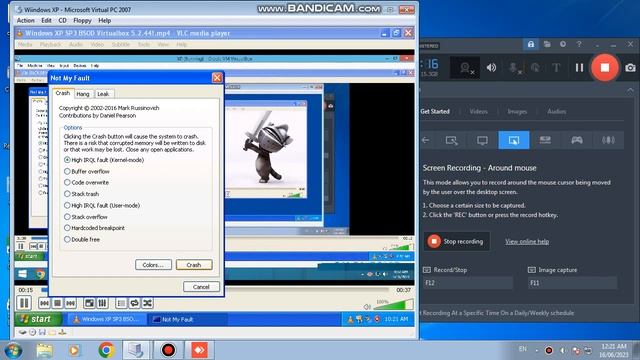Select High IRQL fault (User-mode) option

tap(102, 205)
